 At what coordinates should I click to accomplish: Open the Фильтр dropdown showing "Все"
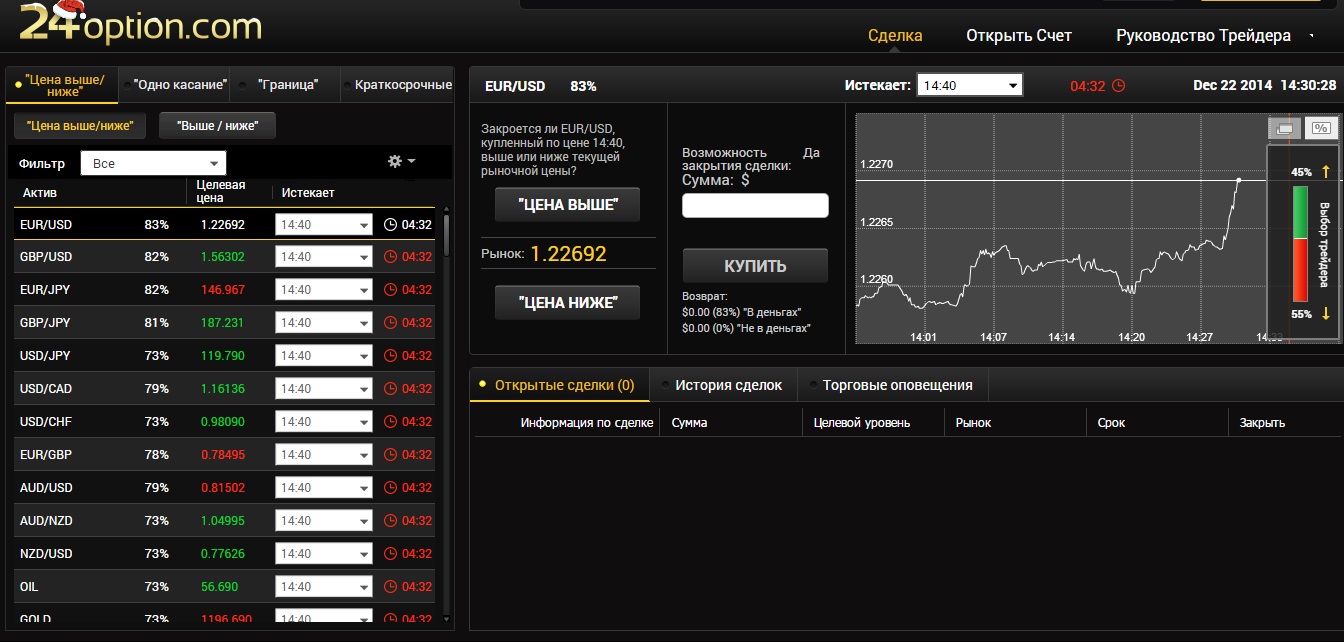(x=153, y=163)
